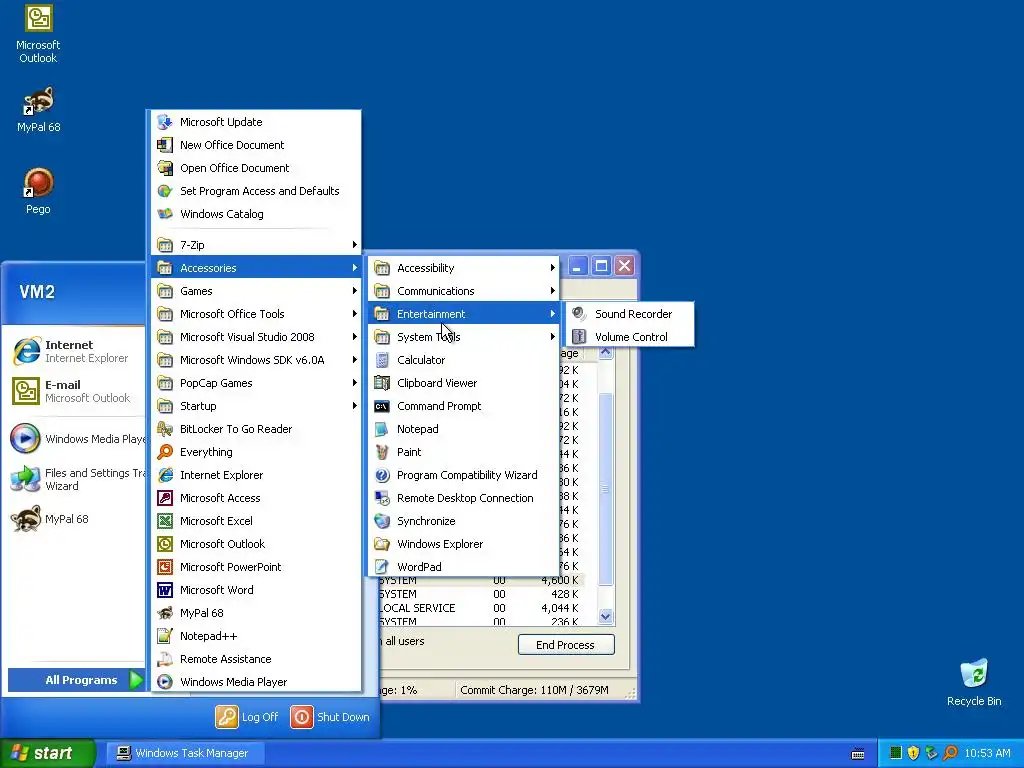This screenshot has height=768, width=1024.
Task: Expand the Communications submenu
Action: click(463, 291)
